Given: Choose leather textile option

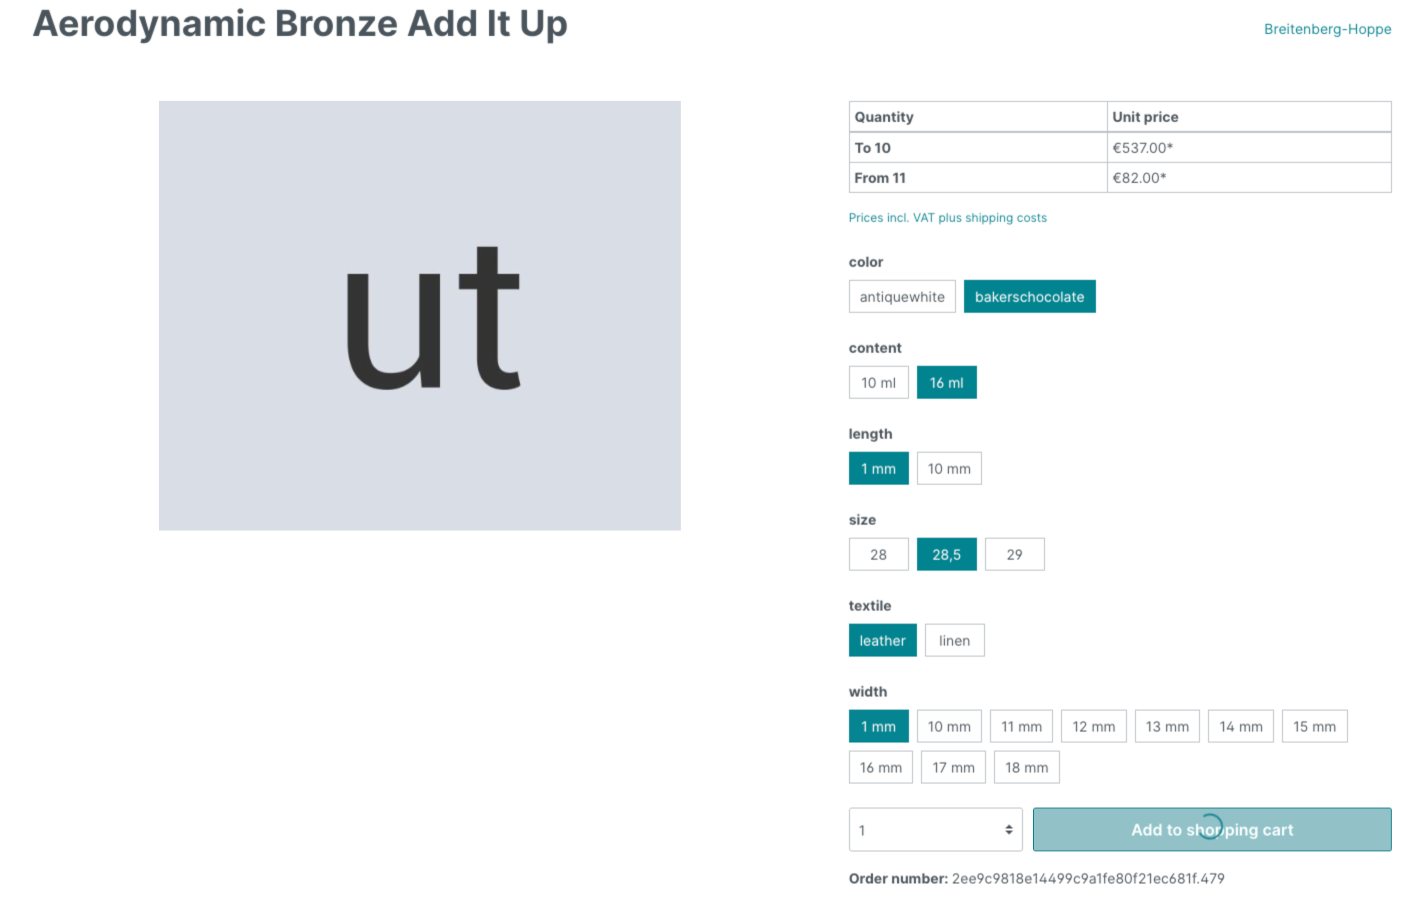Looking at the screenshot, I should click(x=882, y=641).
